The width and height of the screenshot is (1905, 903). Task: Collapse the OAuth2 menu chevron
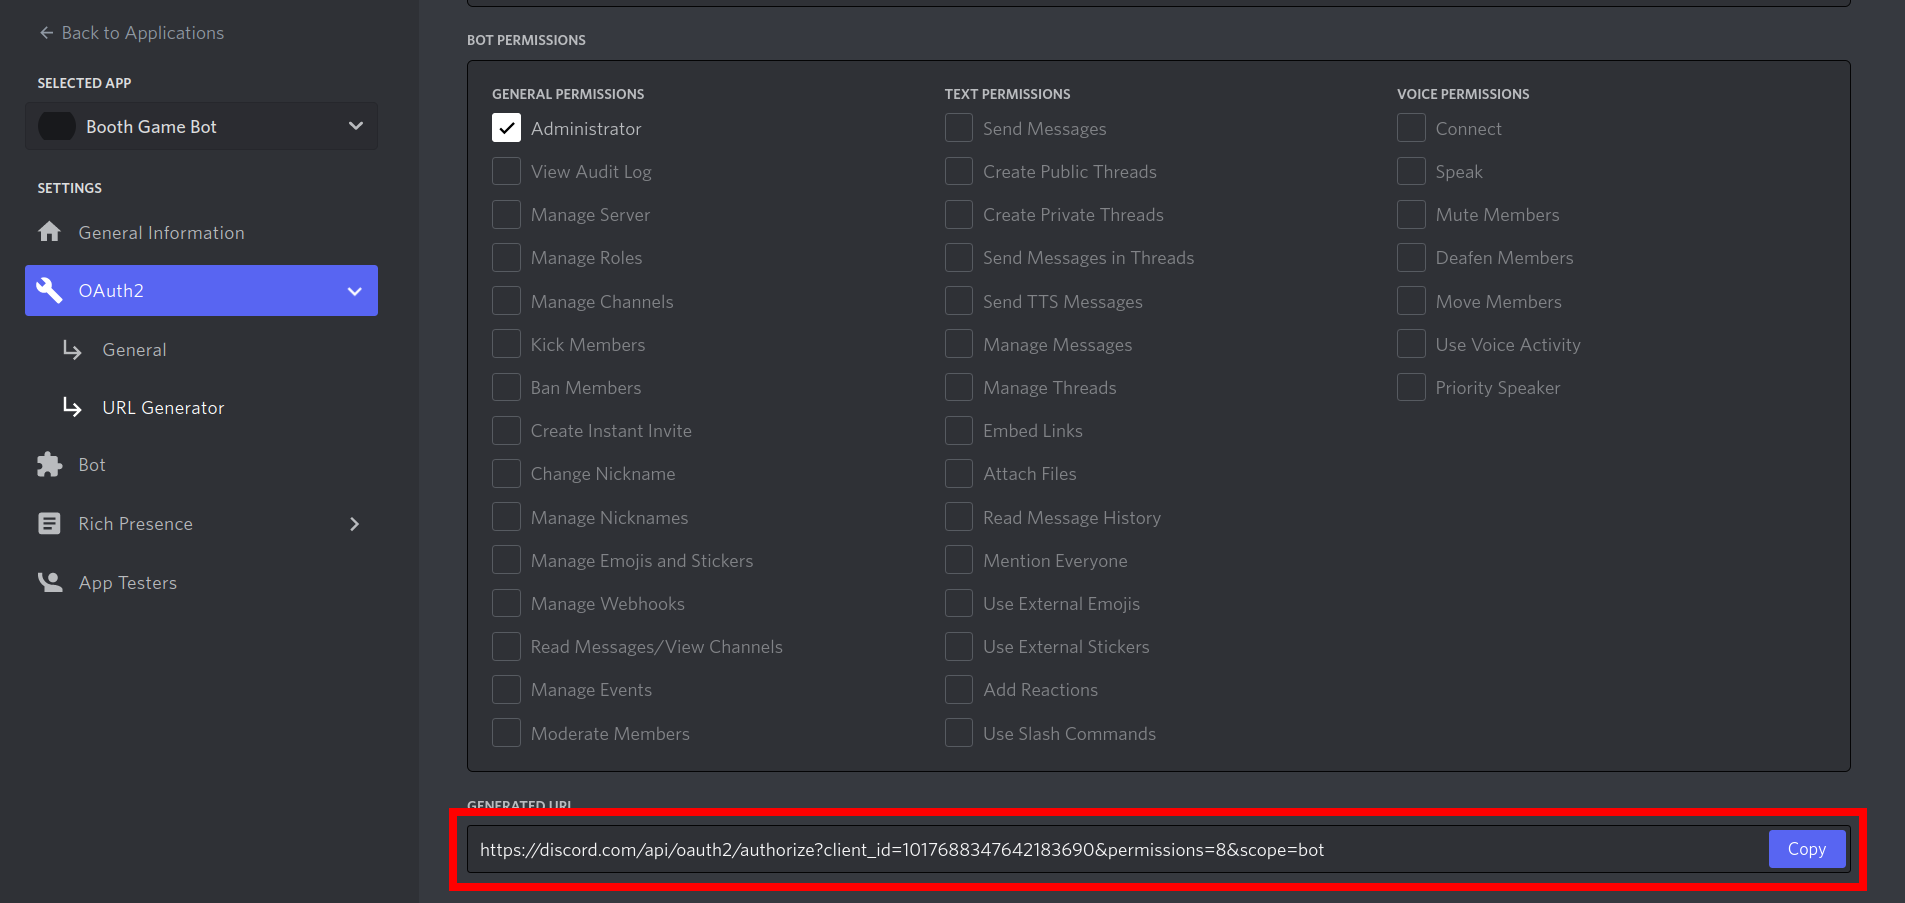pos(354,291)
